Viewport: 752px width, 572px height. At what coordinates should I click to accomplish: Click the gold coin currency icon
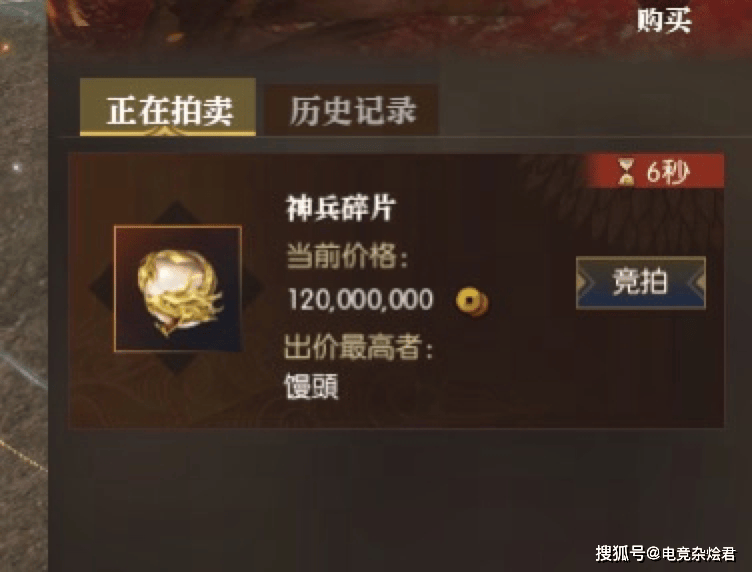(472, 302)
